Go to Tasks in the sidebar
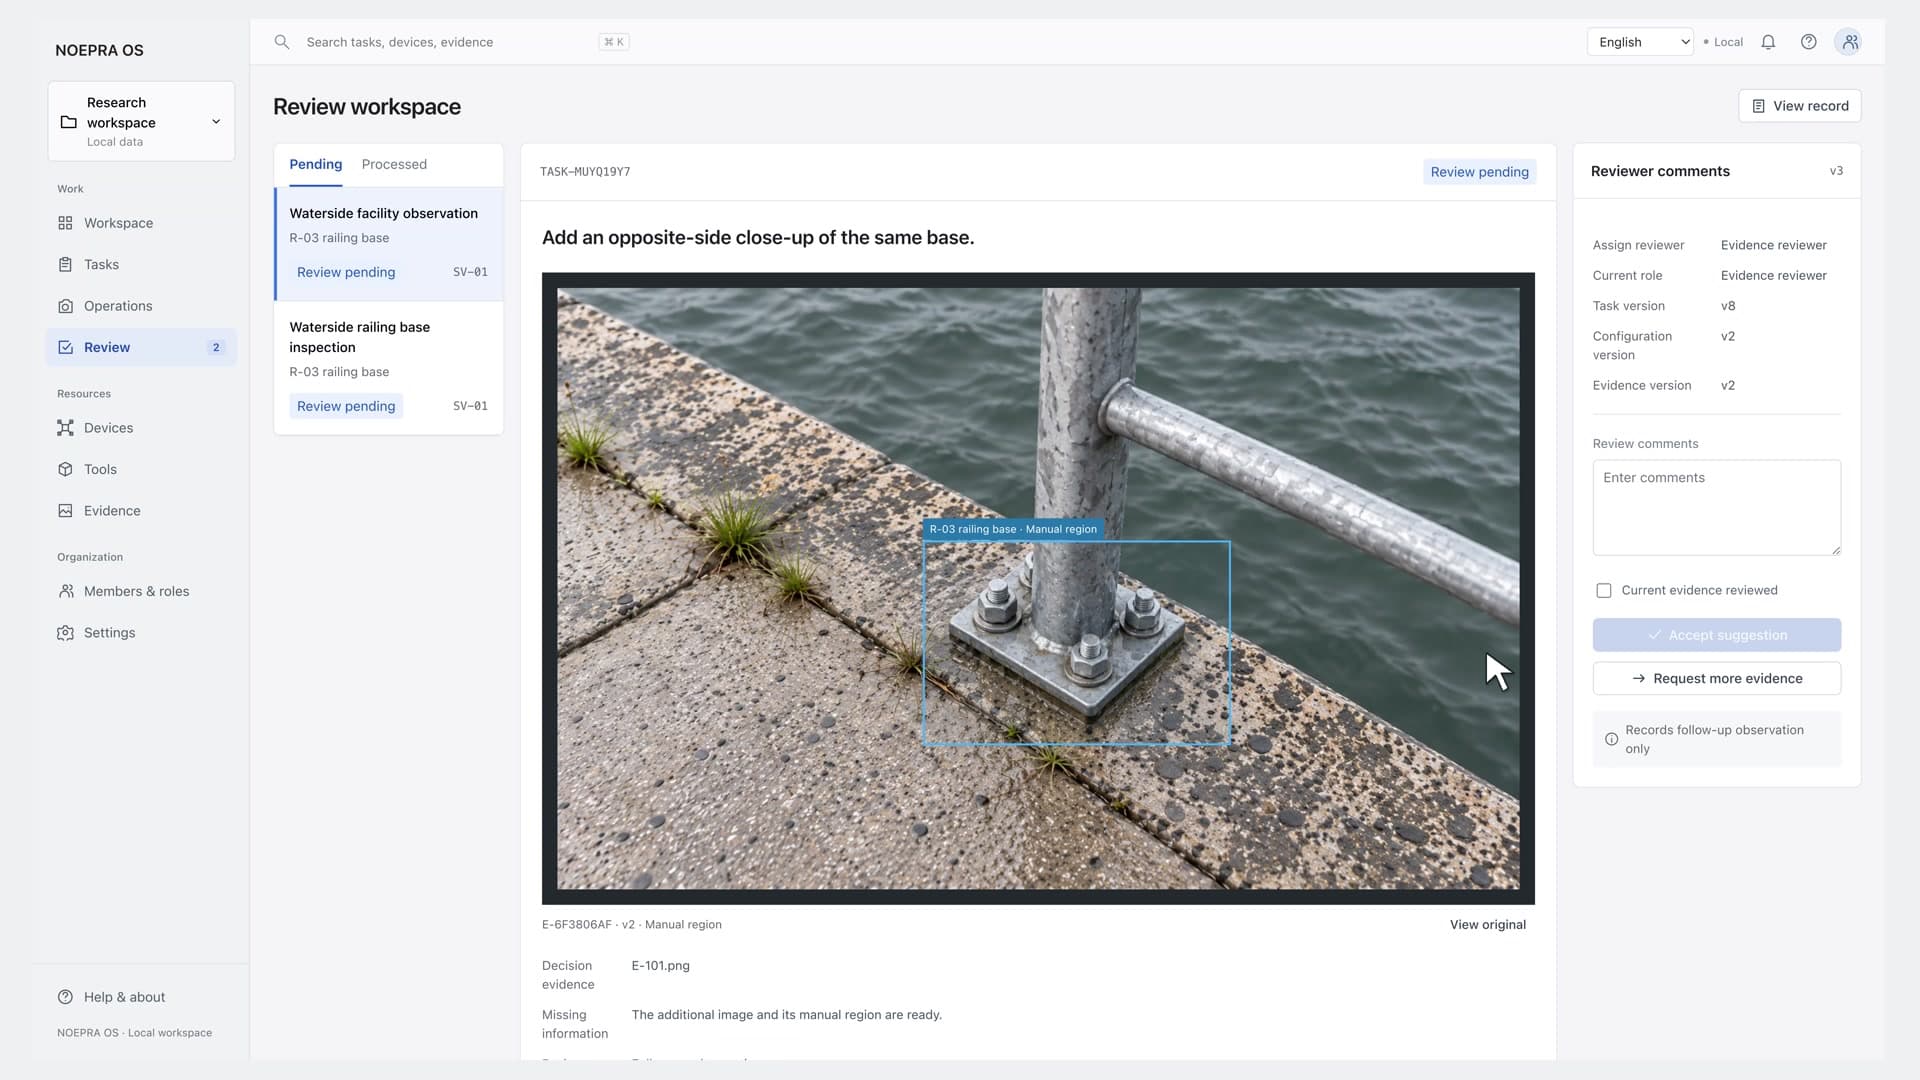Screen dimensions: 1920x1080 click(141, 264)
